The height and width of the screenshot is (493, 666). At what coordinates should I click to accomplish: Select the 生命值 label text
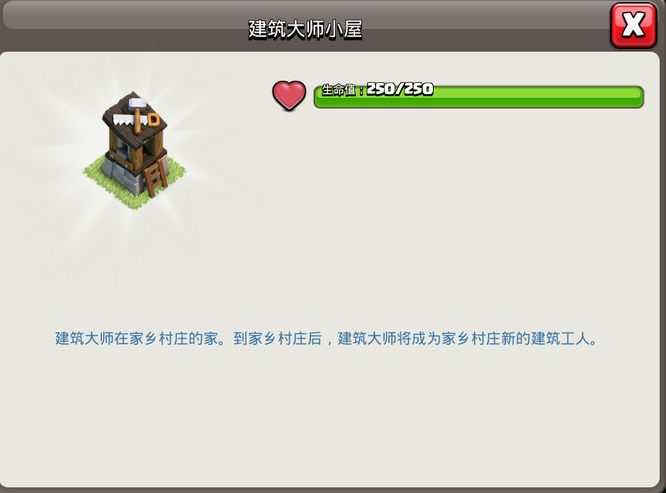pyautogui.click(x=339, y=90)
